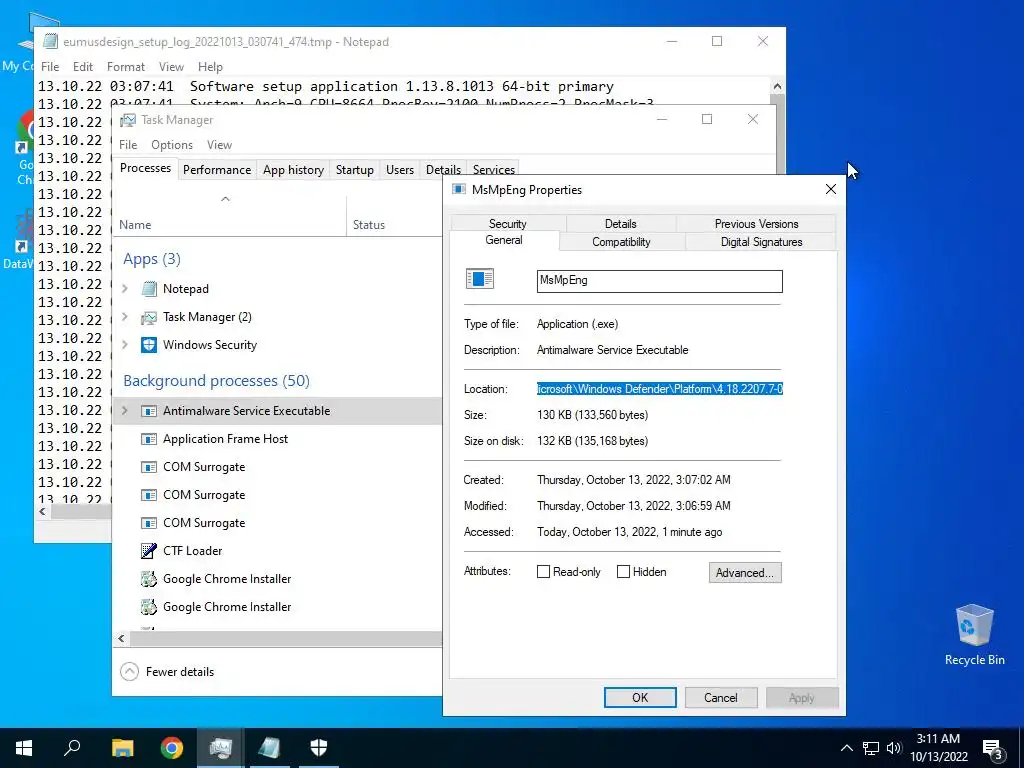The width and height of the screenshot is (1024, 768).
Task: Click Notepad horizontal scrollbar left arrow
Action: (x=43, y=512)
